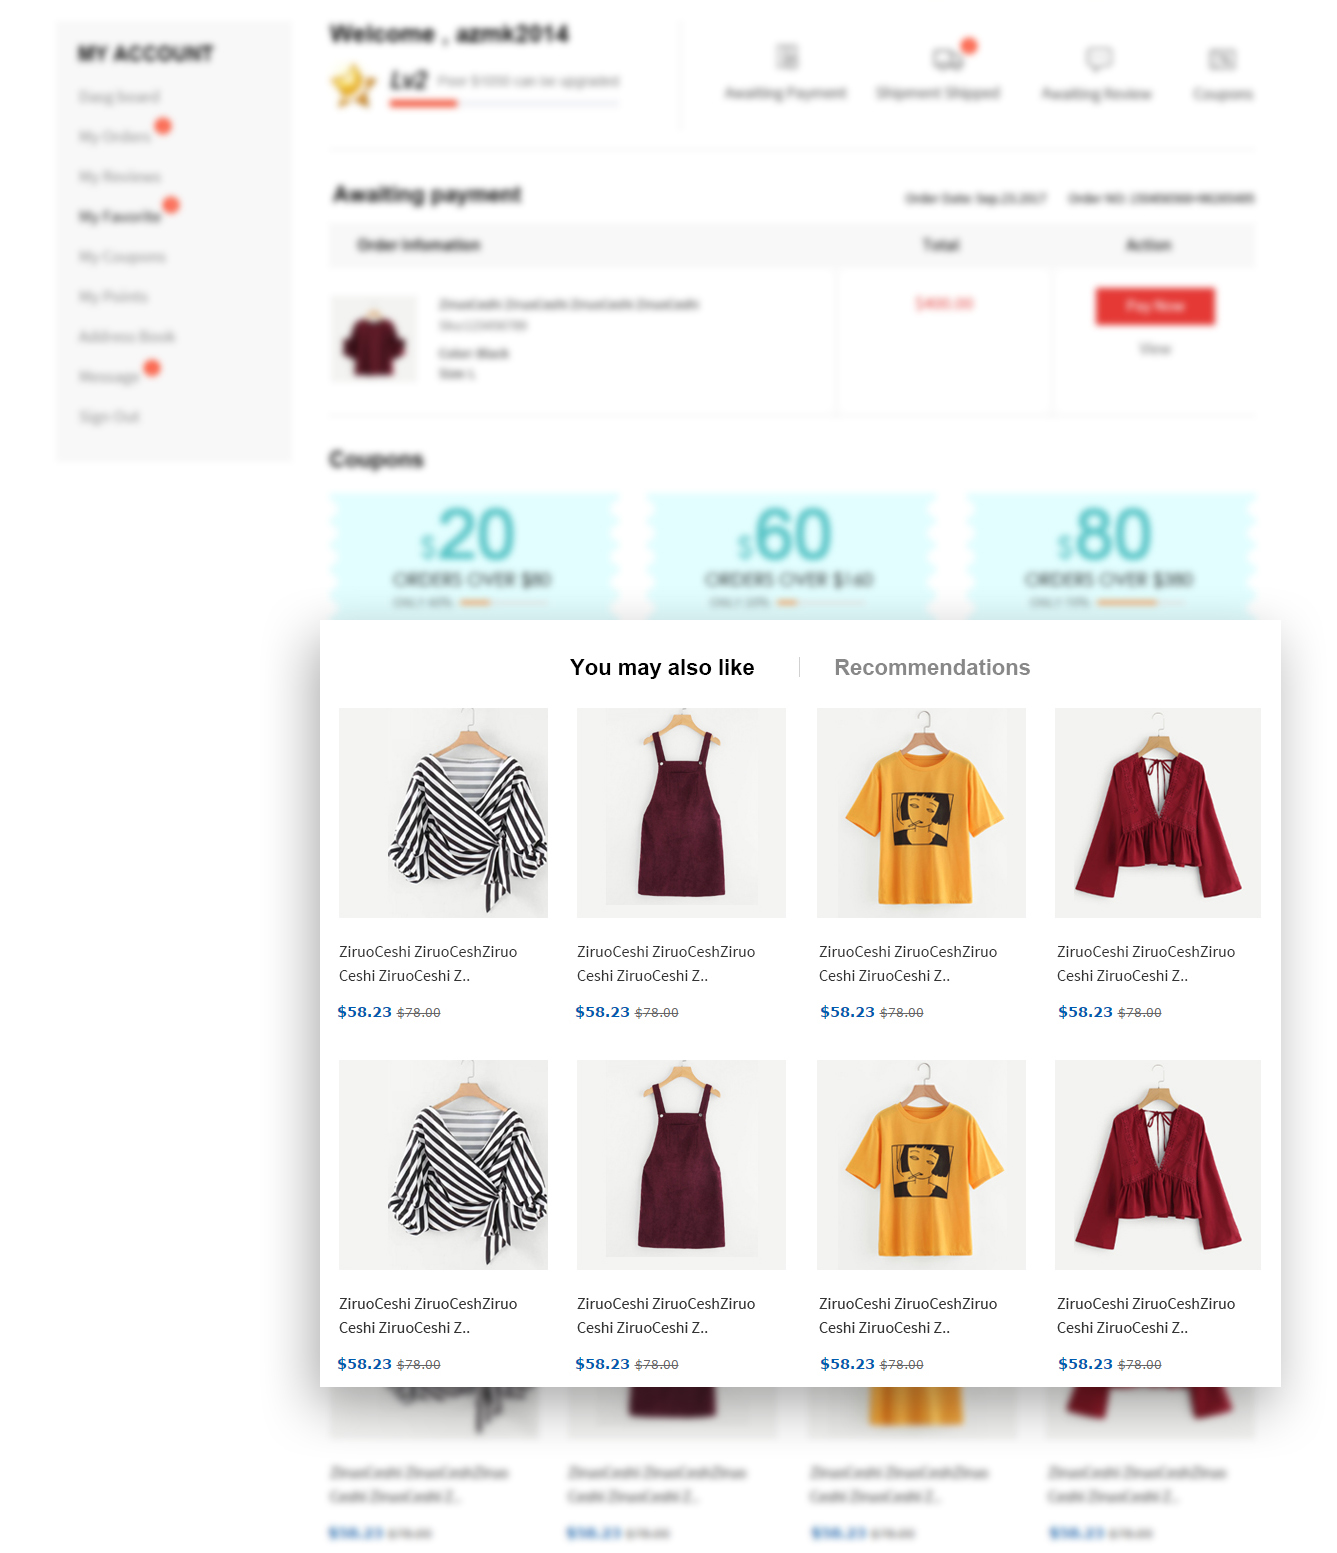Click ordered item thumbnail in Awaiting payment

(x=374, y=340)
